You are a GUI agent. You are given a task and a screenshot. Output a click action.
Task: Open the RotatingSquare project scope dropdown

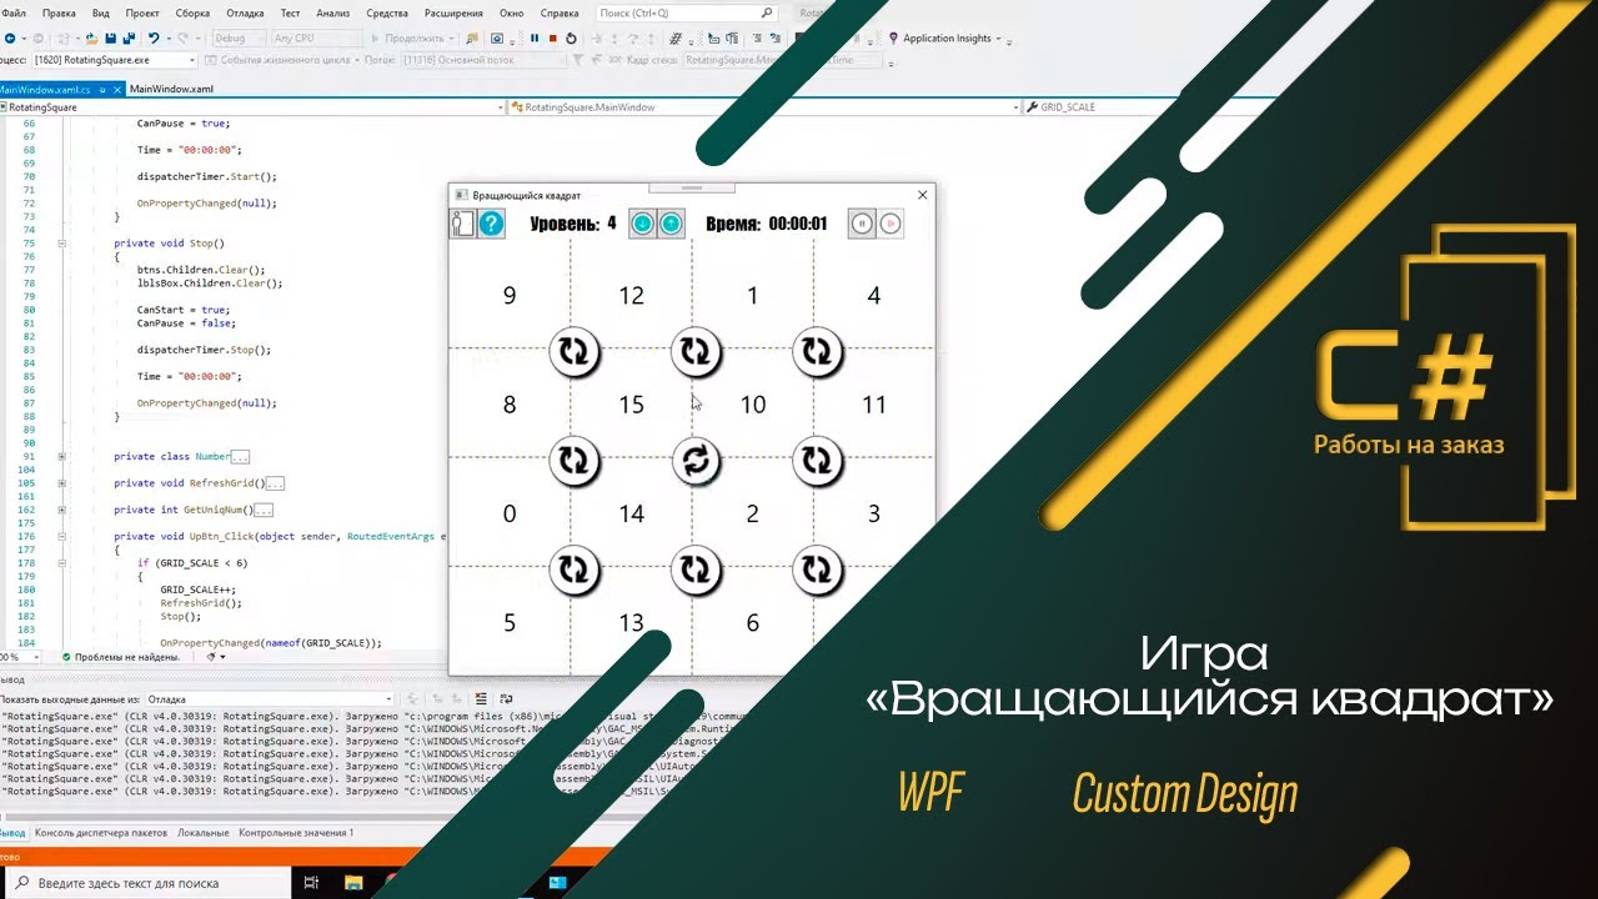click(x=252, y=107)
